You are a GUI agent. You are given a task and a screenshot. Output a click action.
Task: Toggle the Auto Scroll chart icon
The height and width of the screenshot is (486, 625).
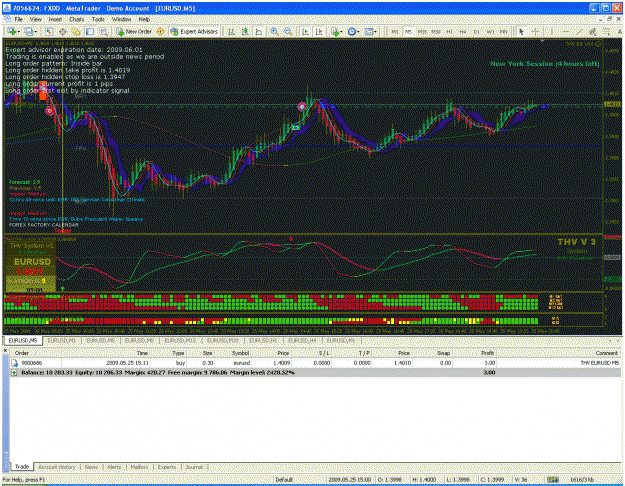point(305,31)
